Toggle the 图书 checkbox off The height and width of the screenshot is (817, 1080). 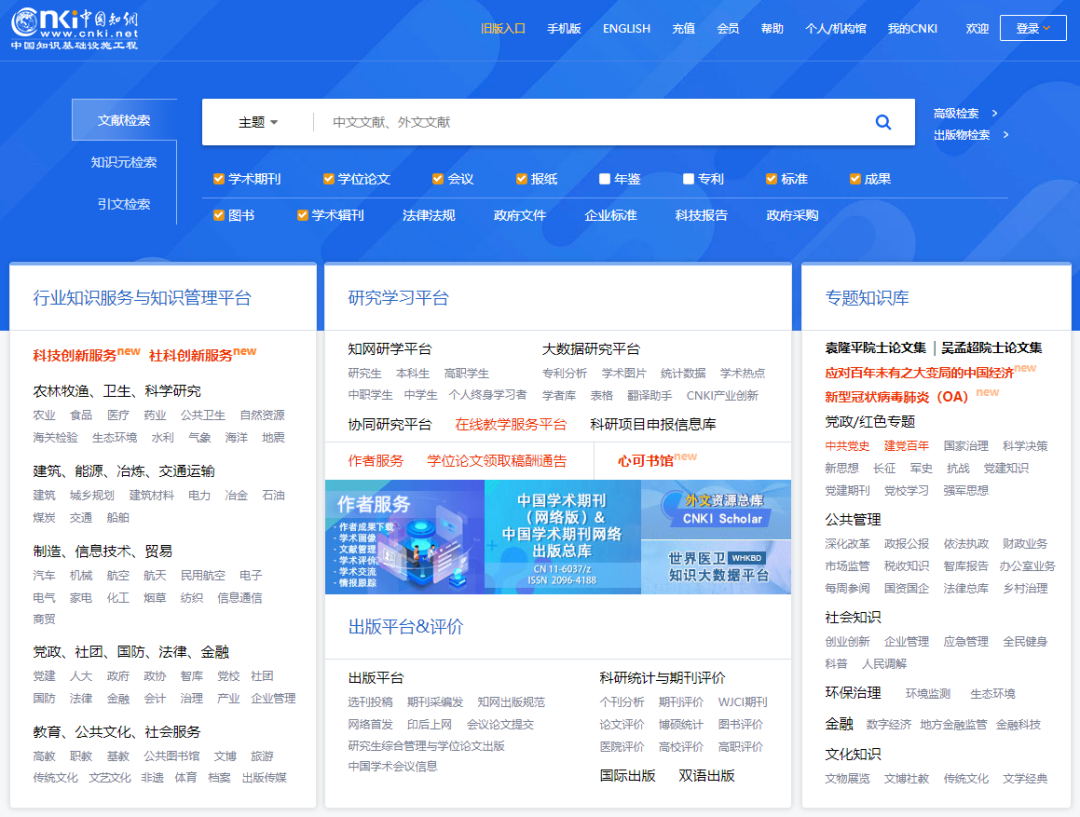[x=219, y=215]
